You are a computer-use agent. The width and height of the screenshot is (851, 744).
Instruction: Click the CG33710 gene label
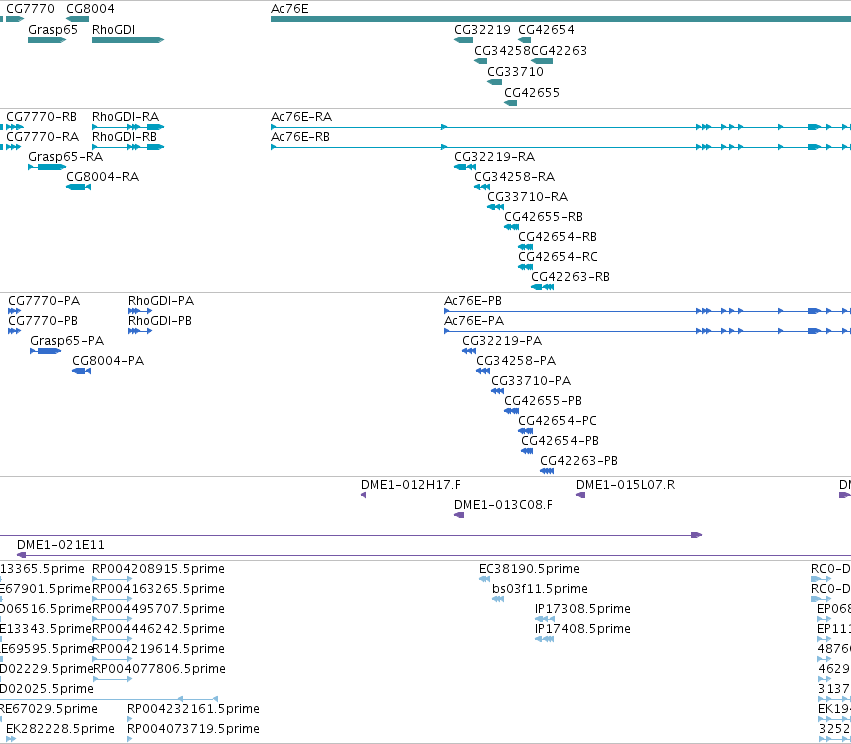[516, 72]
